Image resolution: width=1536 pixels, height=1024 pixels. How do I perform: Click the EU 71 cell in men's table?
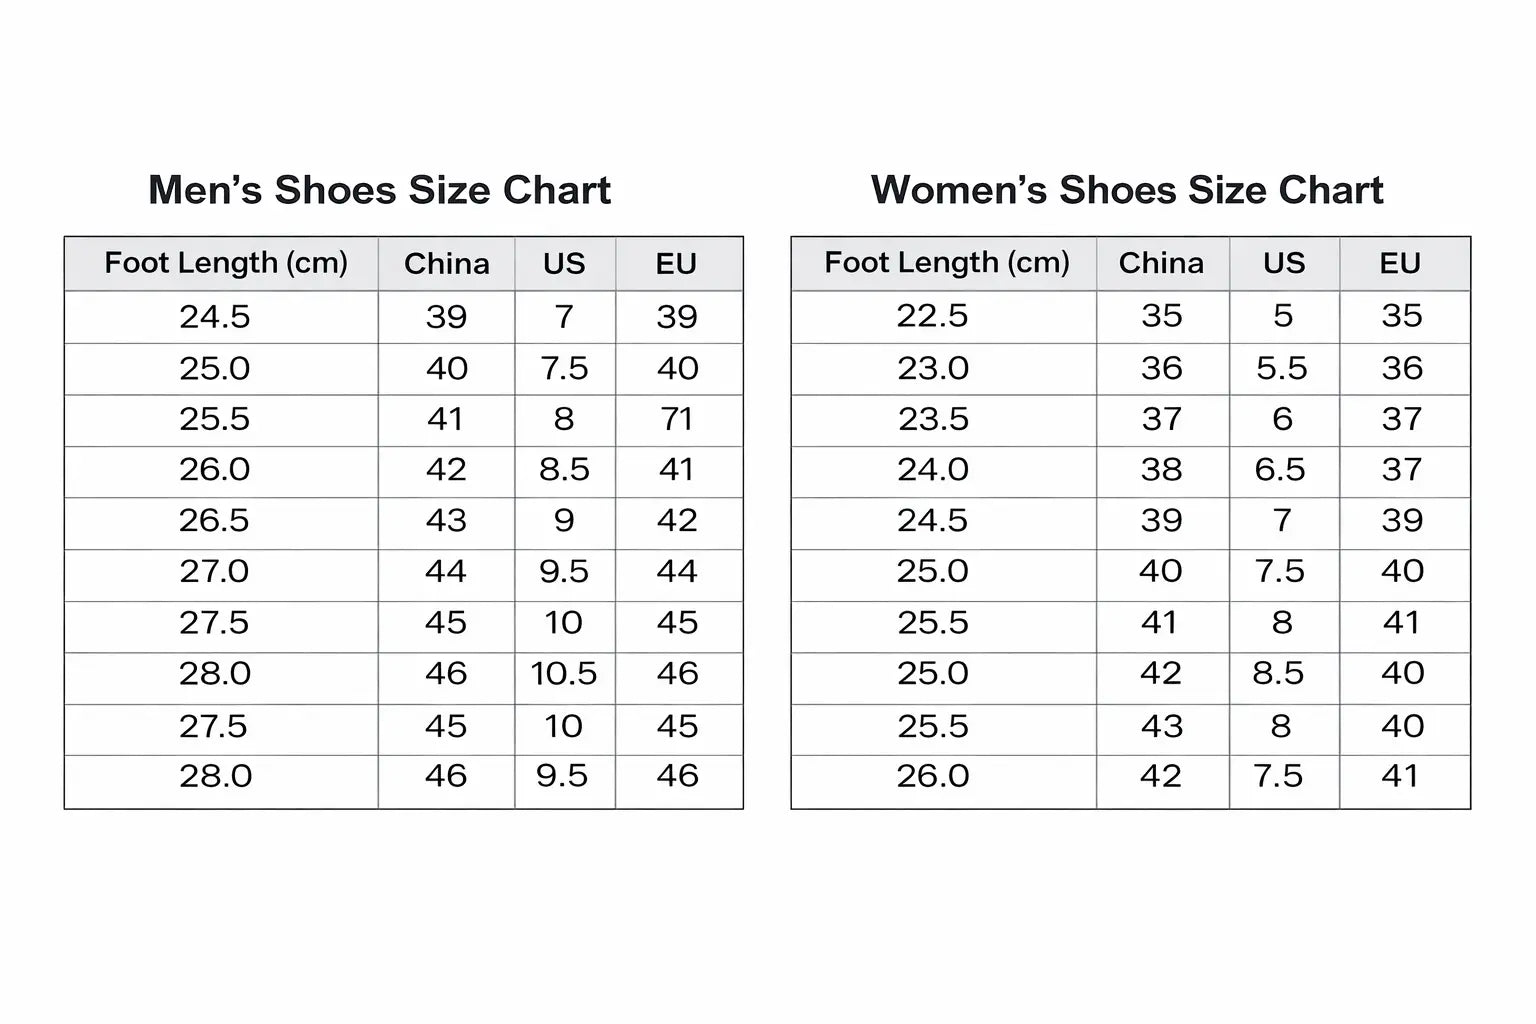pos(677,419)
